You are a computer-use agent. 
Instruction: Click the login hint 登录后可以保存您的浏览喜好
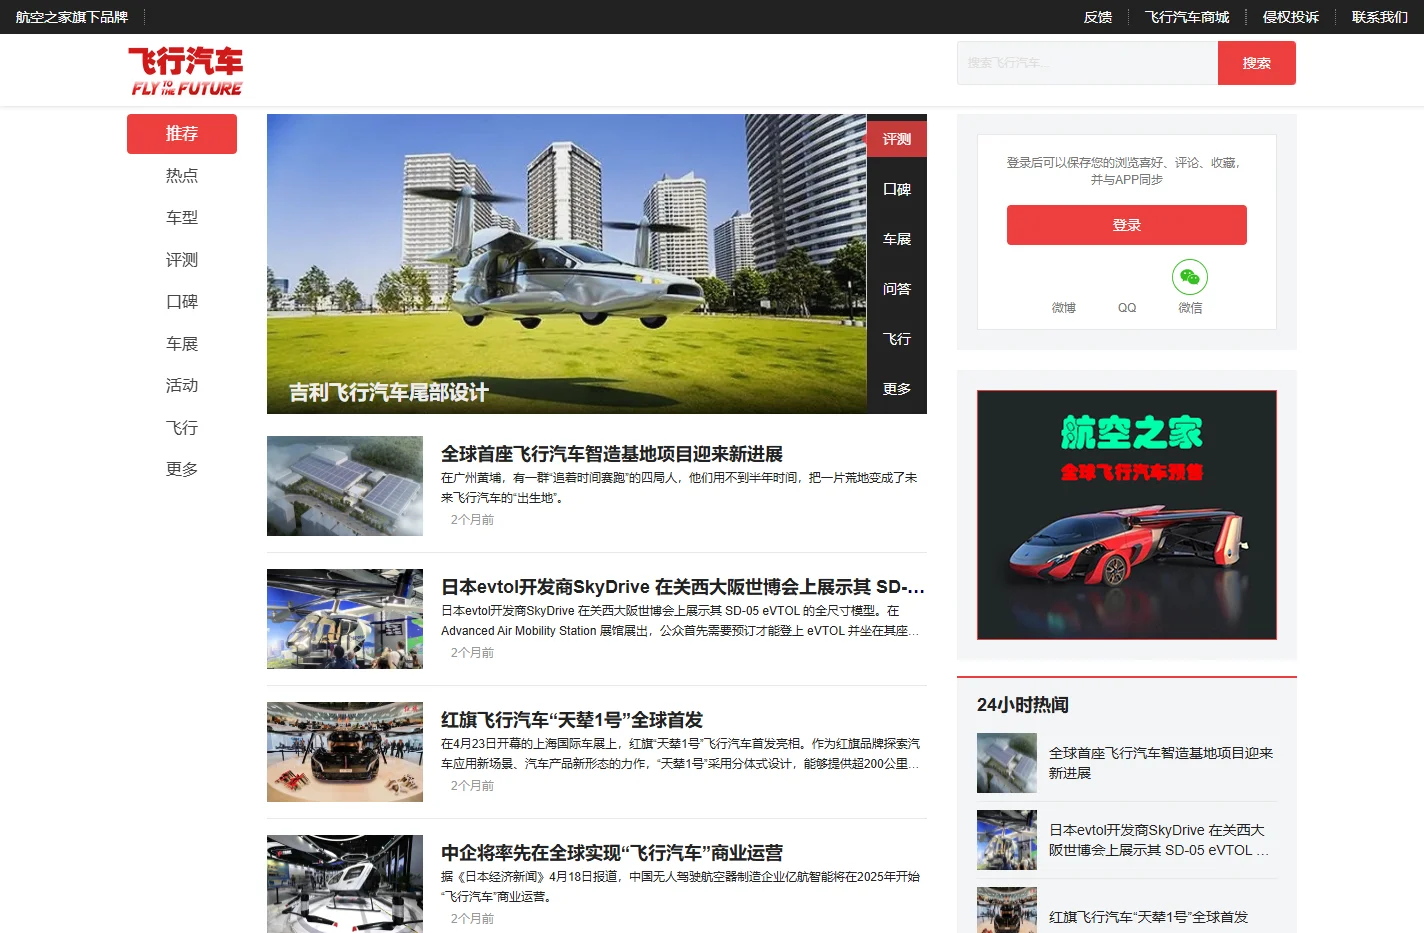1126,171
